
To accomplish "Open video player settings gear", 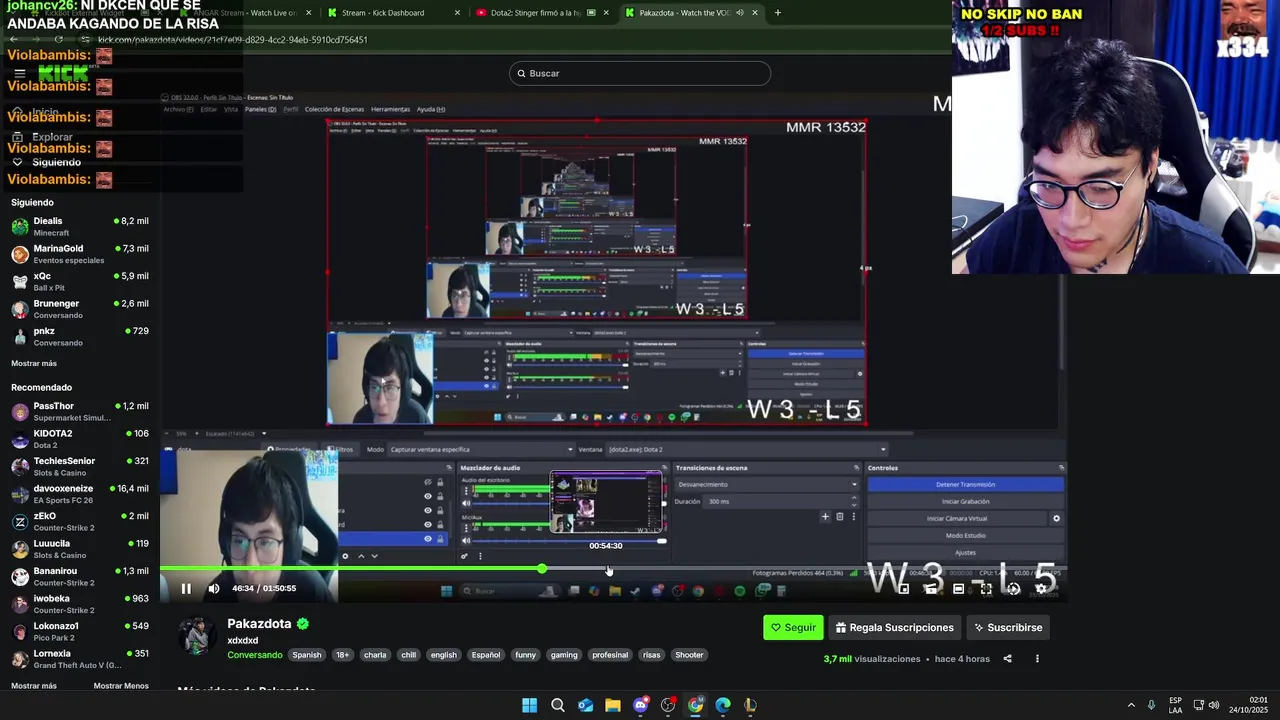I will [x=1041, y=589].
